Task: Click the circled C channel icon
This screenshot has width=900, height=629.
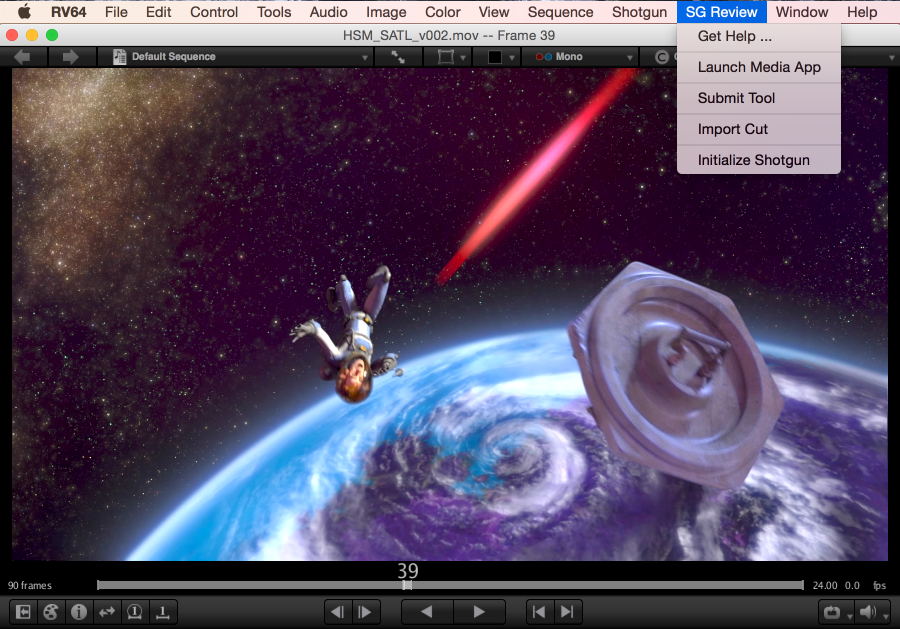Action: 662,57
